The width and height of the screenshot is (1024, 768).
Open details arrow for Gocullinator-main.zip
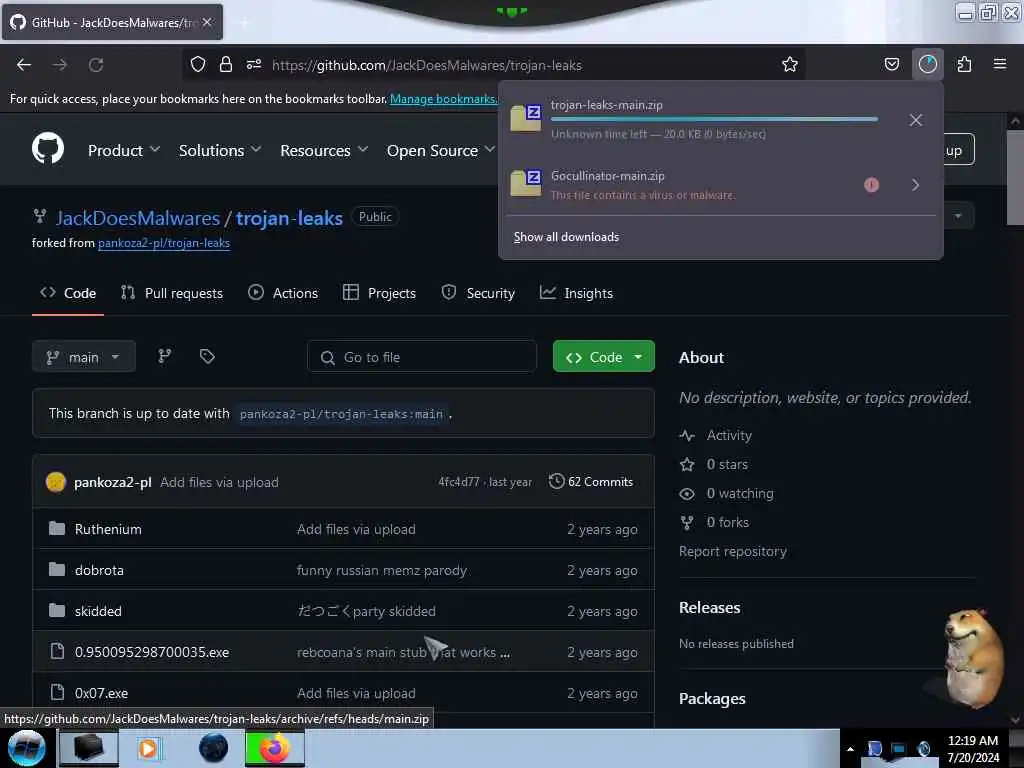[916, 185]
